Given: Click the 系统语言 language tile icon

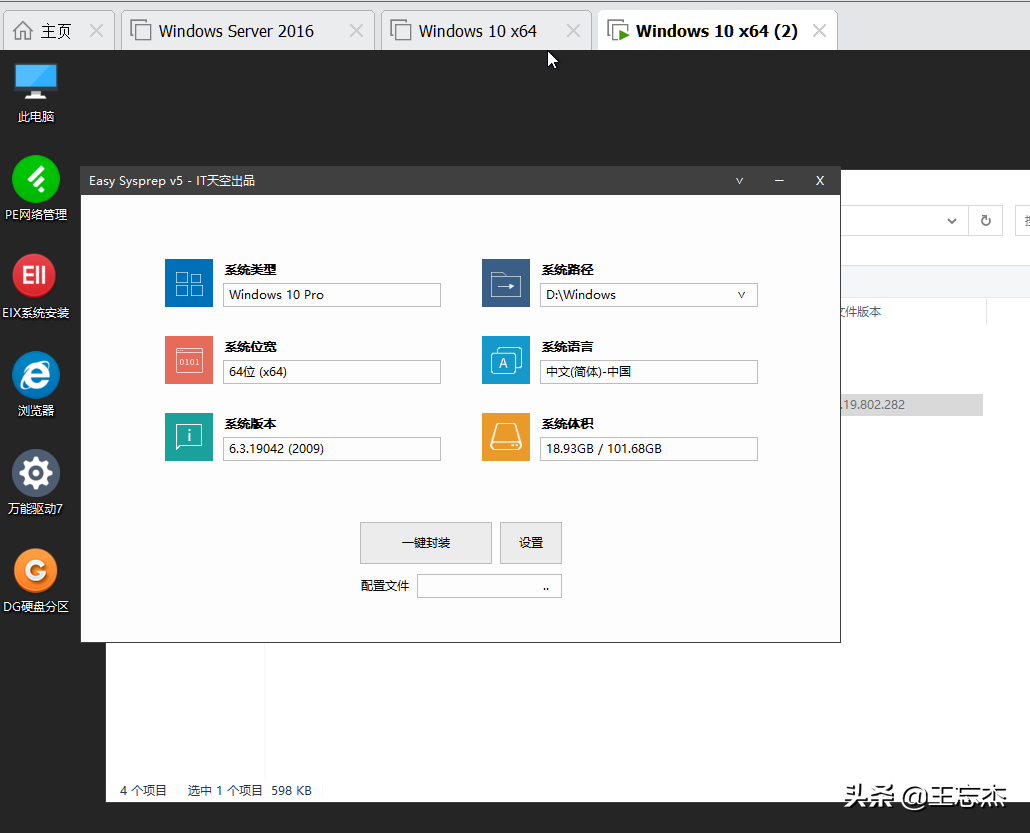Looking at the screenshot, I should (x=506, y=360).
